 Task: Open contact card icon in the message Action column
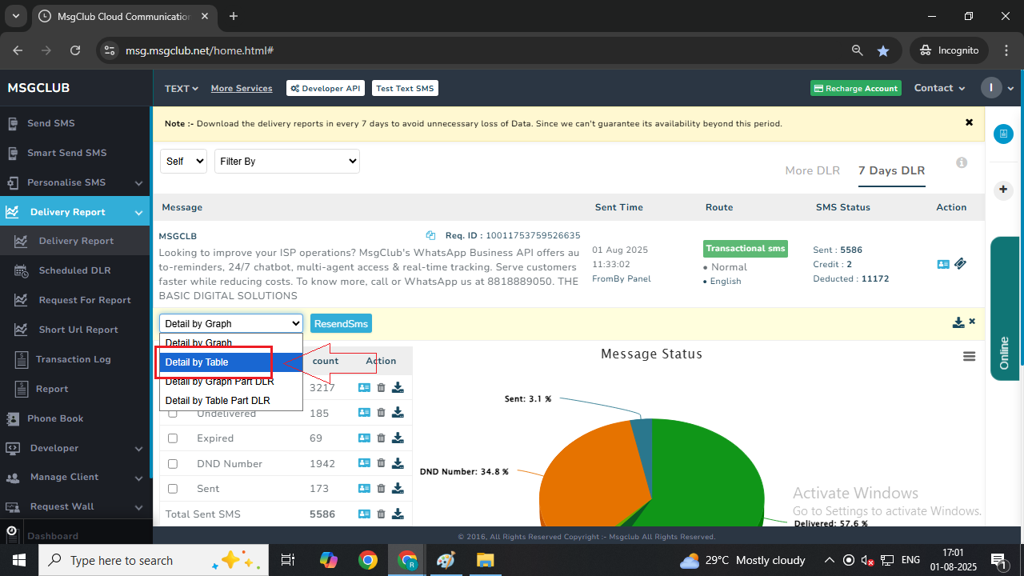pyautogui.click(x=943, y=264)
